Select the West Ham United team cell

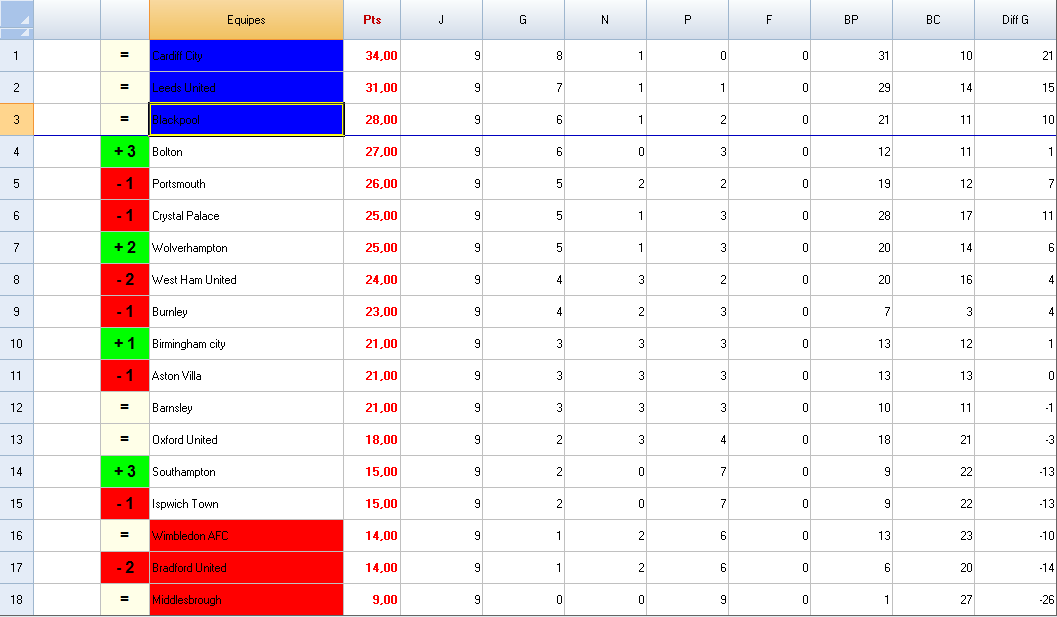246,279
